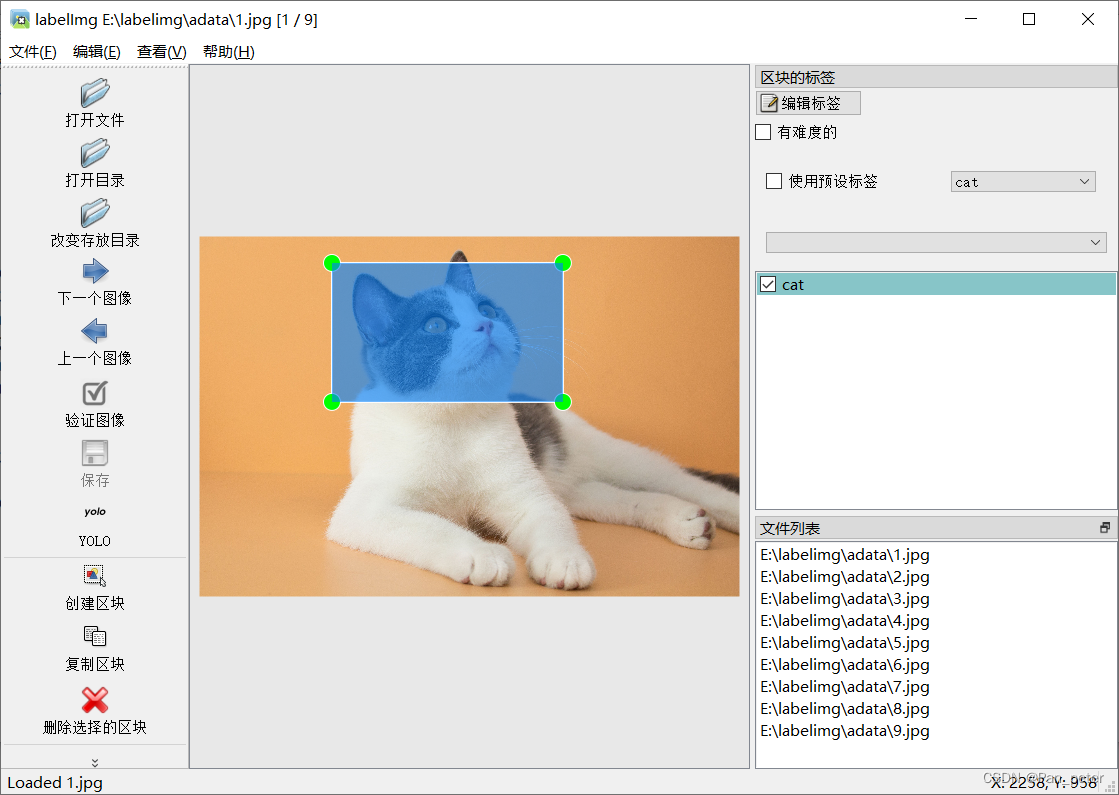Click the Box Labels (区块的标签) panel title
This screenshot has height=795, width=1119.
(797, 77)
